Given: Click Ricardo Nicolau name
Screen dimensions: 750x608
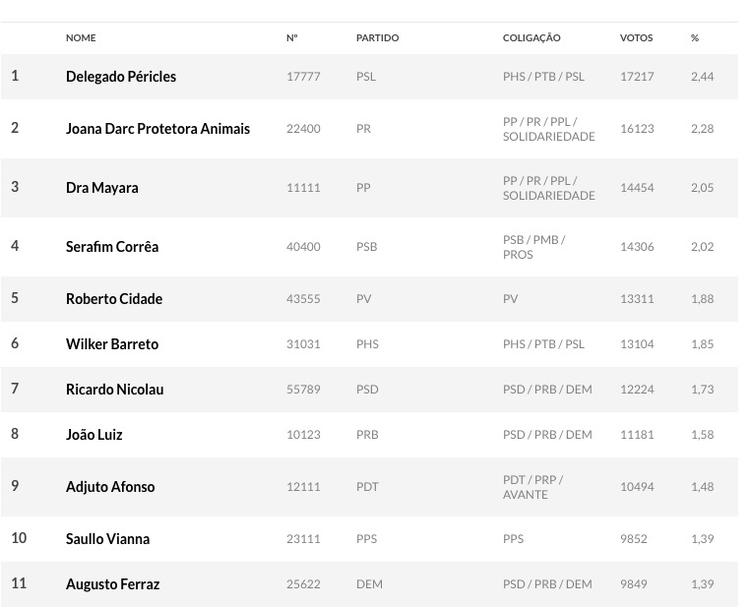Looking at the screenshot, I should 115,390.
